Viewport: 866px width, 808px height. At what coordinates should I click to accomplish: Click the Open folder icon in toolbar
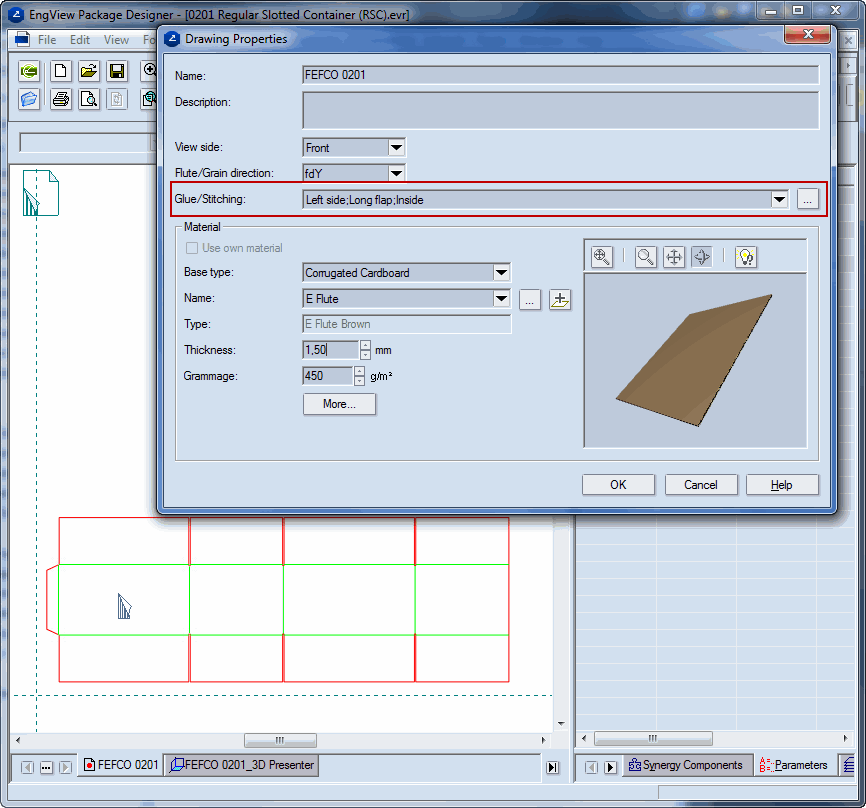click(x=89, y=71)
